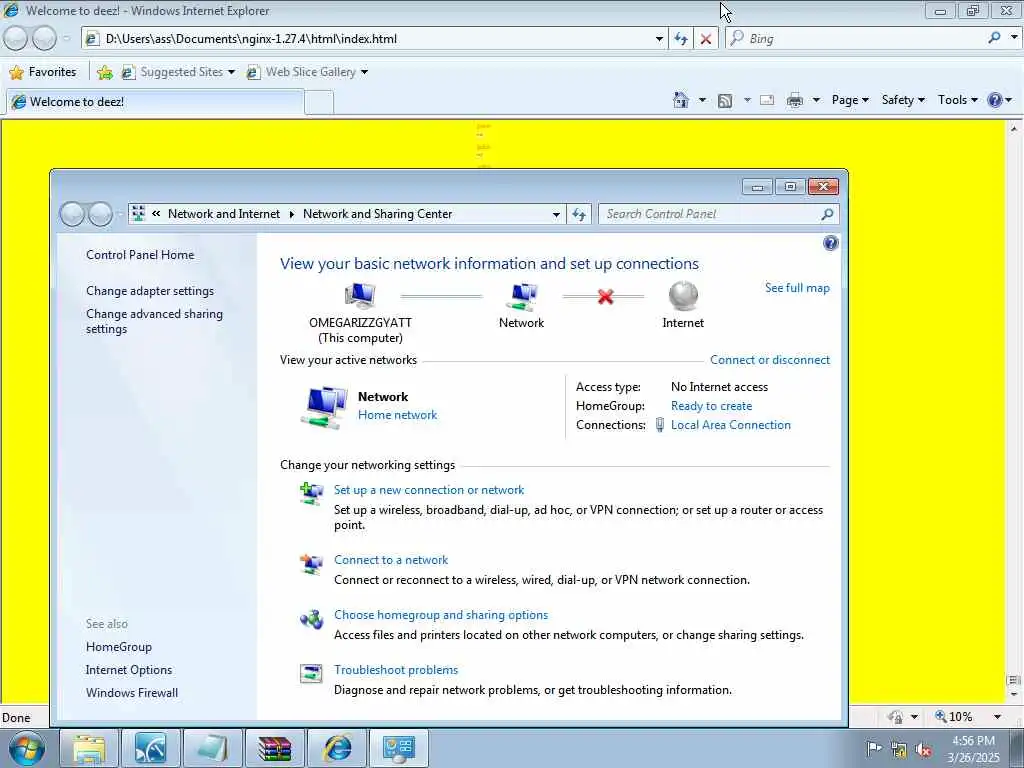
Task: Click the Connect to a network icon
Action: pos(312,563)
